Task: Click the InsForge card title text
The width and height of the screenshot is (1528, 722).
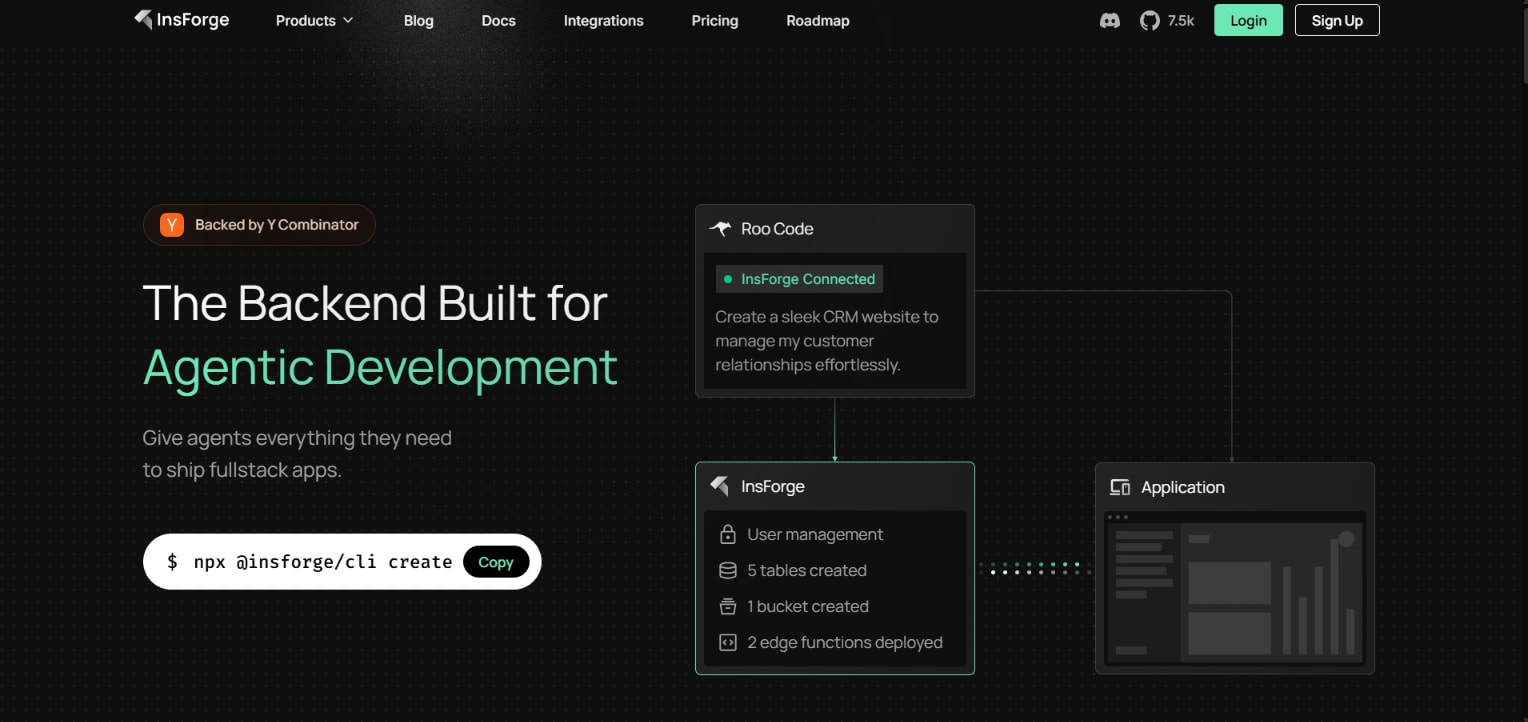Action: coord(773,486)
